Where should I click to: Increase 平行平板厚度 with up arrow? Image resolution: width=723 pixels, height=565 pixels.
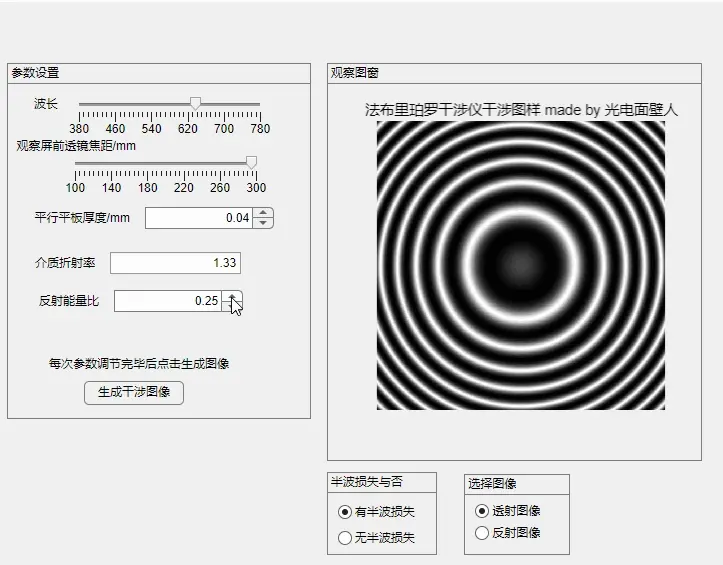(x=263, y=213)
